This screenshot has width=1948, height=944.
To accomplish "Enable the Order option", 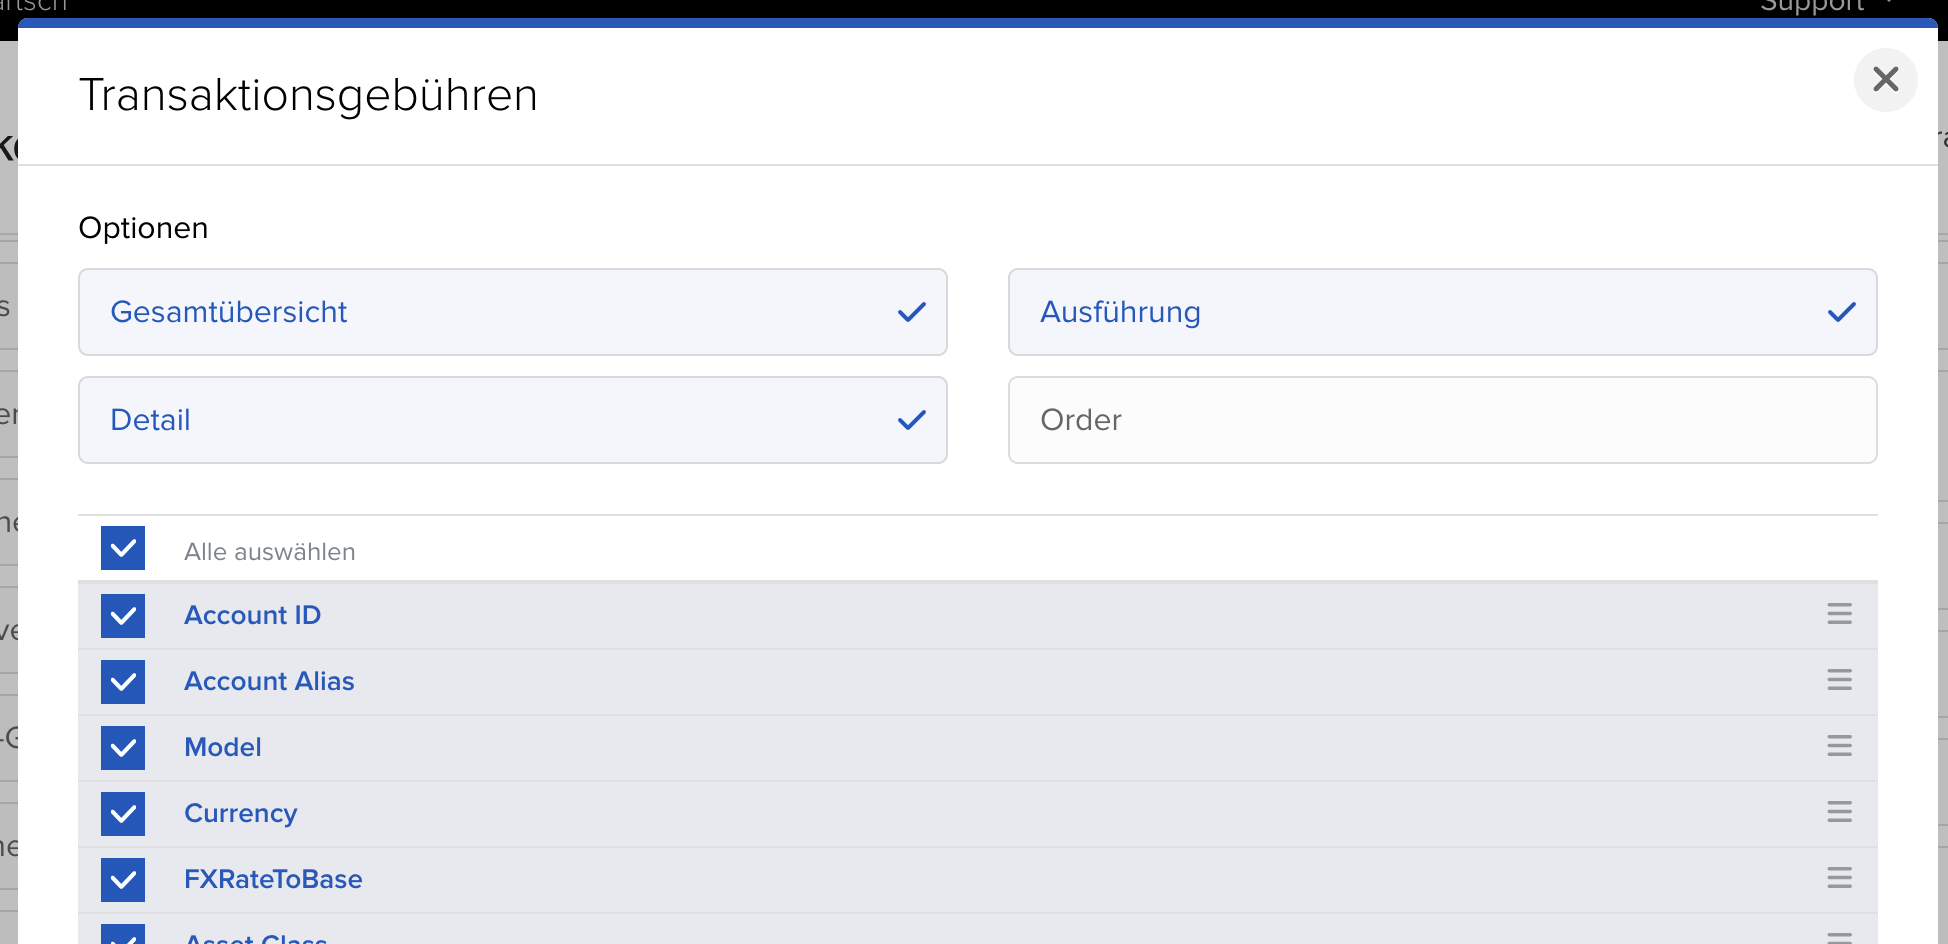I will pyautogui.click(x=1442, y=420).
